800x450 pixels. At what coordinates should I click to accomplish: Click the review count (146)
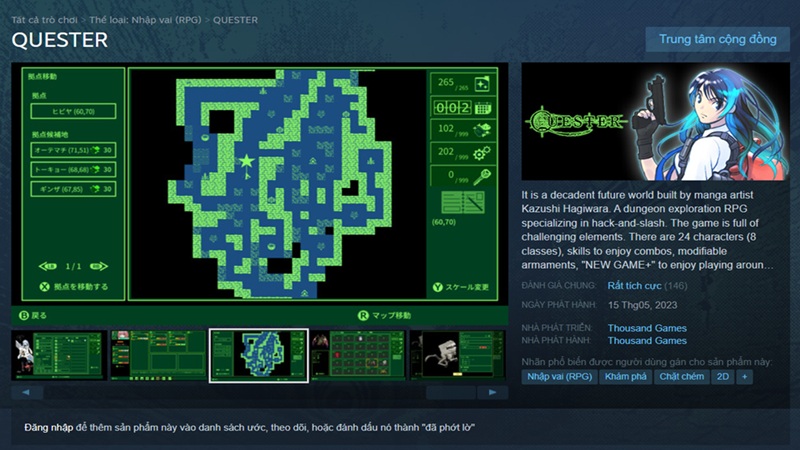[x=676, y=286]
